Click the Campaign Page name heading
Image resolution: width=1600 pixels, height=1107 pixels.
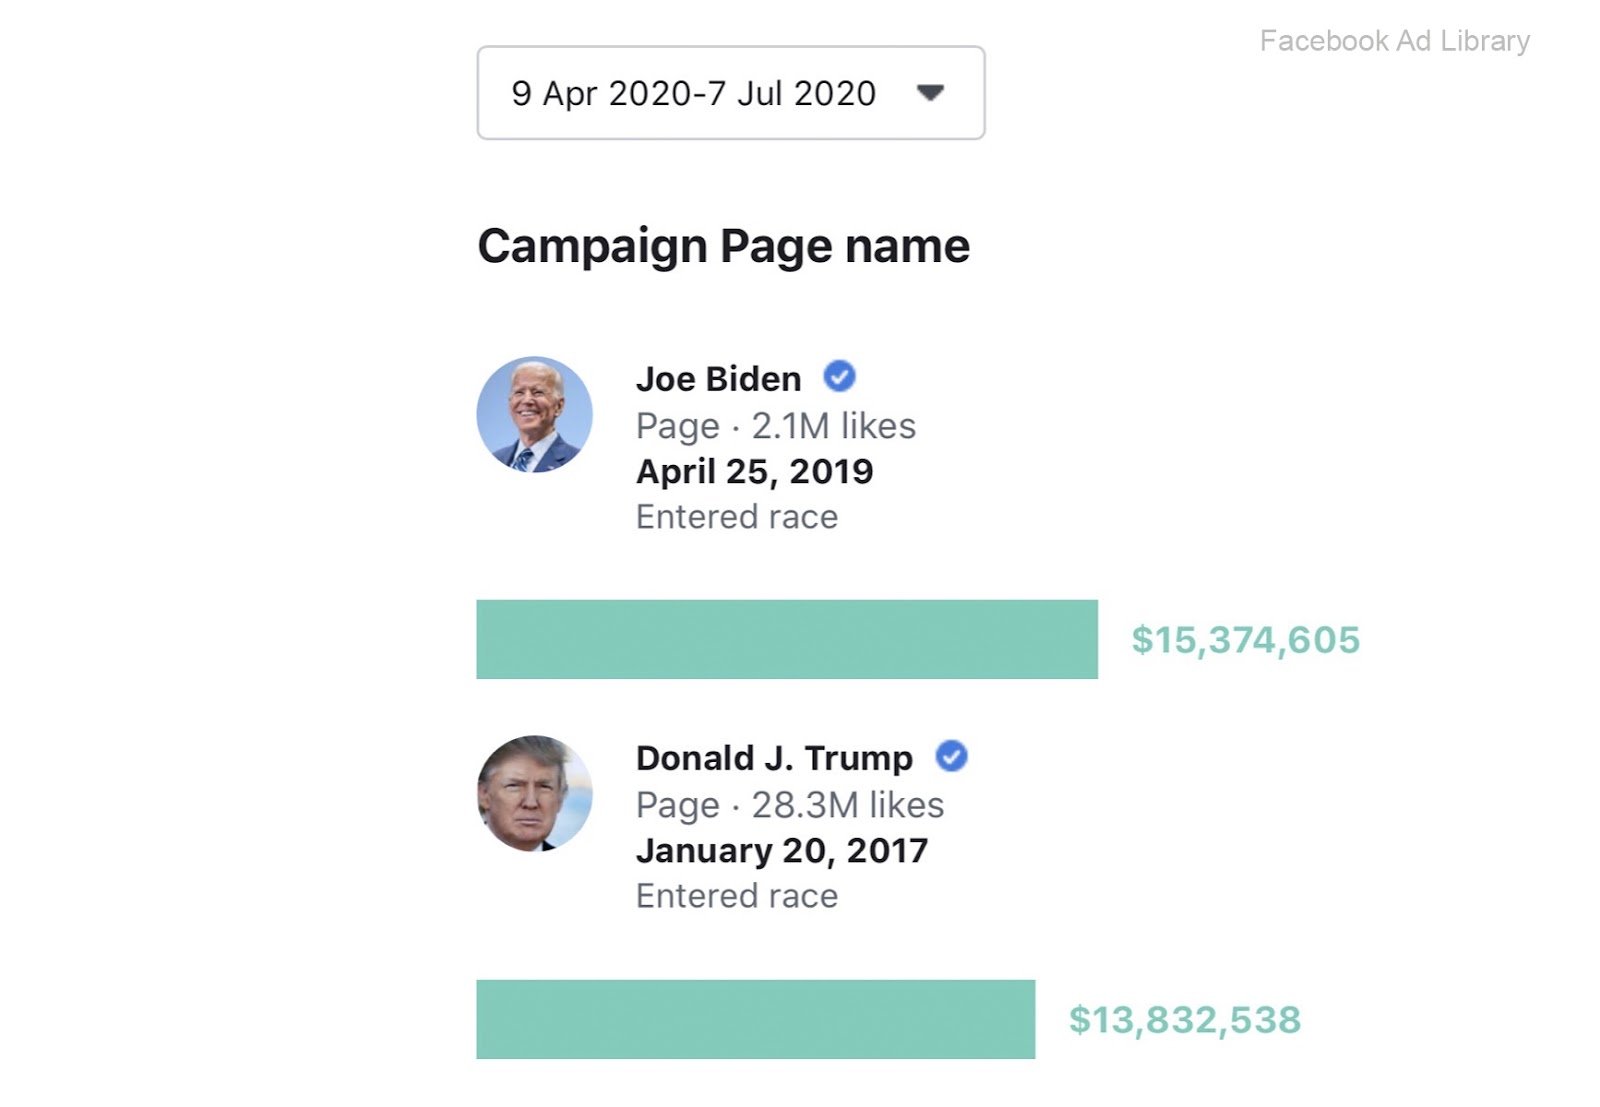(x=723, y=246)
